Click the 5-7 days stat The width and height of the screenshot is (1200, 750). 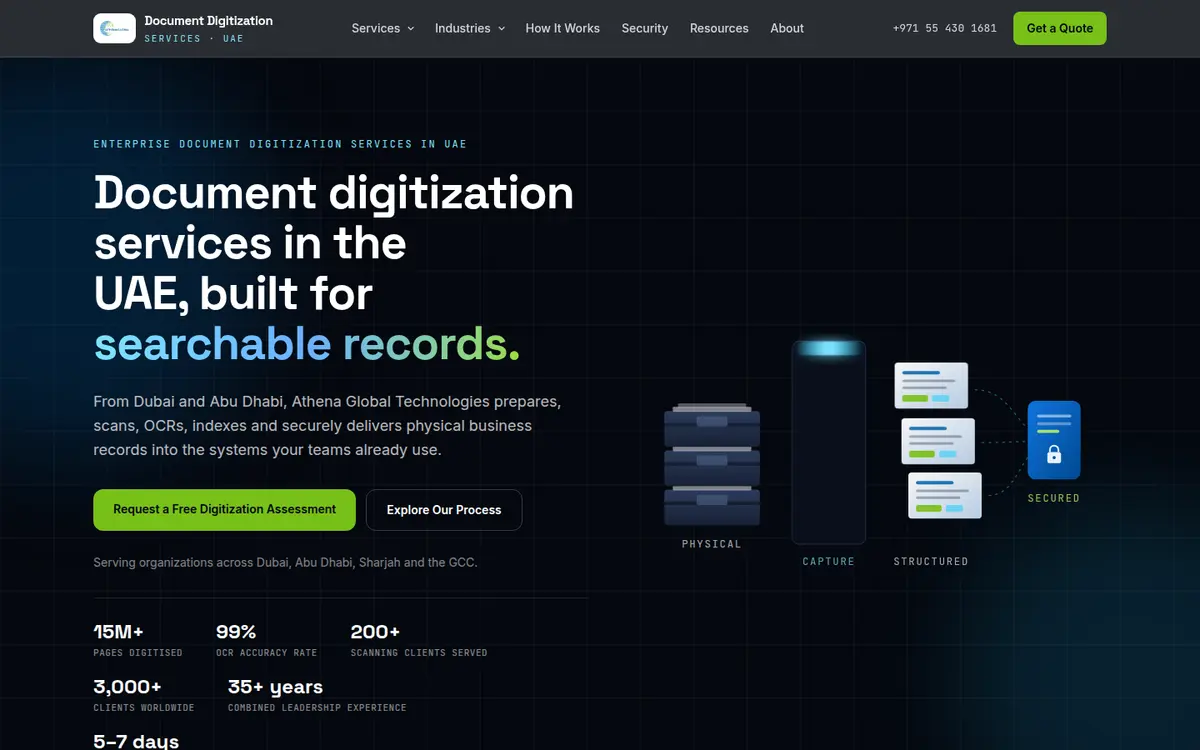(x=136, y=741)
